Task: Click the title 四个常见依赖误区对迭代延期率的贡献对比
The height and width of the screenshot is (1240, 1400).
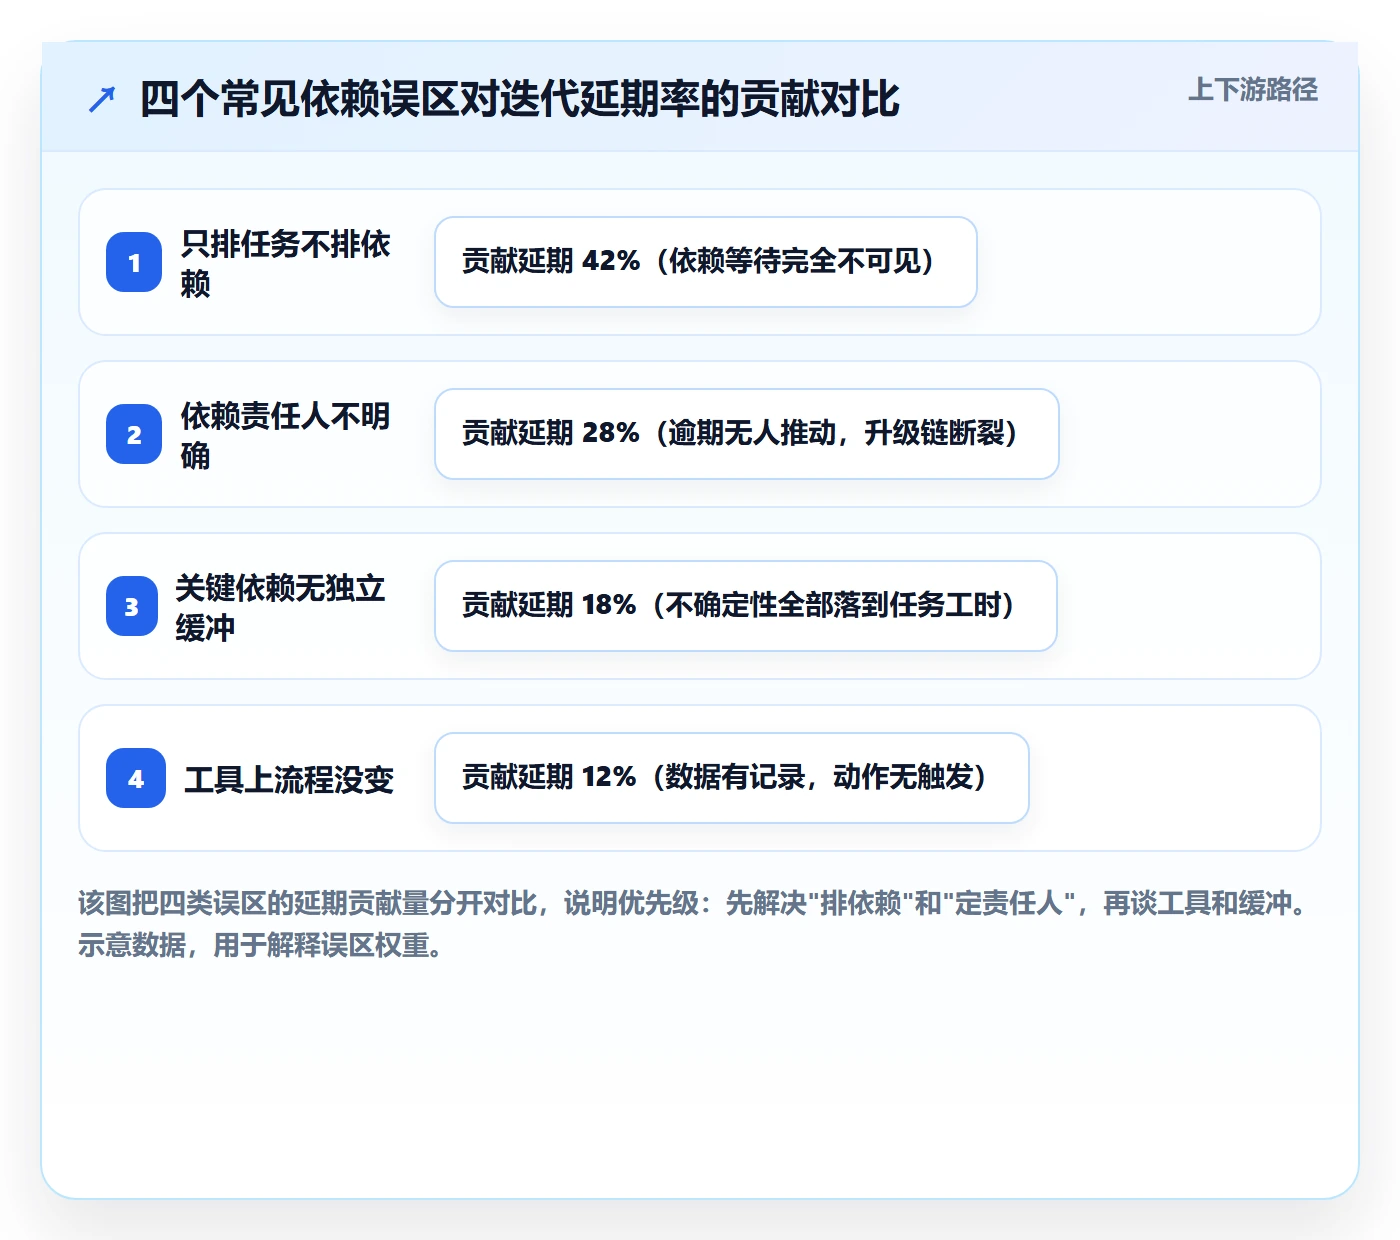Action: point(520,100)
